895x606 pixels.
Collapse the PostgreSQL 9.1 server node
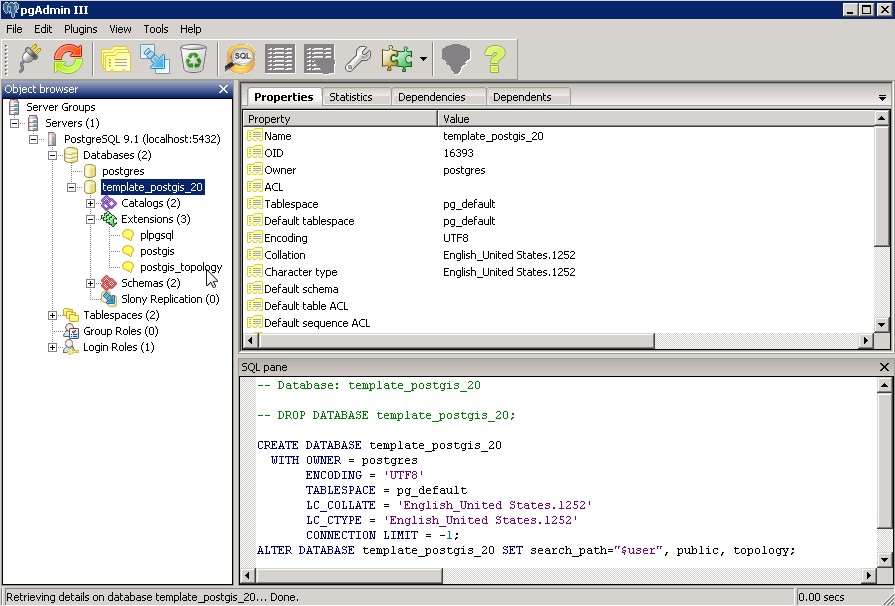34,139
